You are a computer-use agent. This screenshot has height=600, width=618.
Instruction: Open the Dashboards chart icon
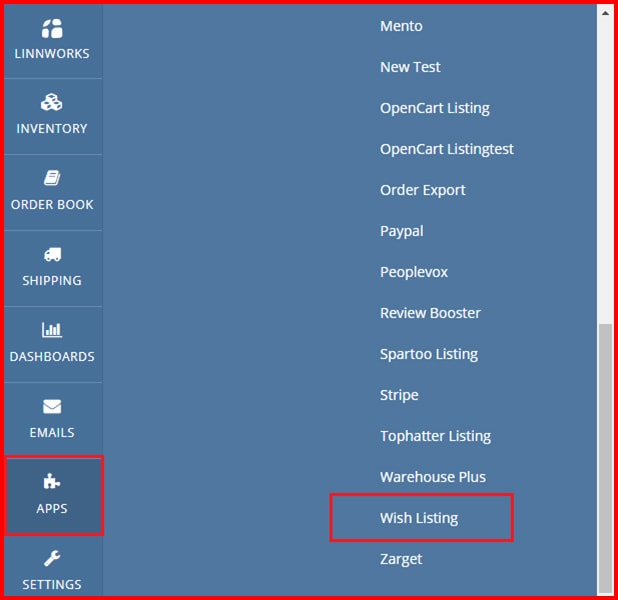[52, 330]
